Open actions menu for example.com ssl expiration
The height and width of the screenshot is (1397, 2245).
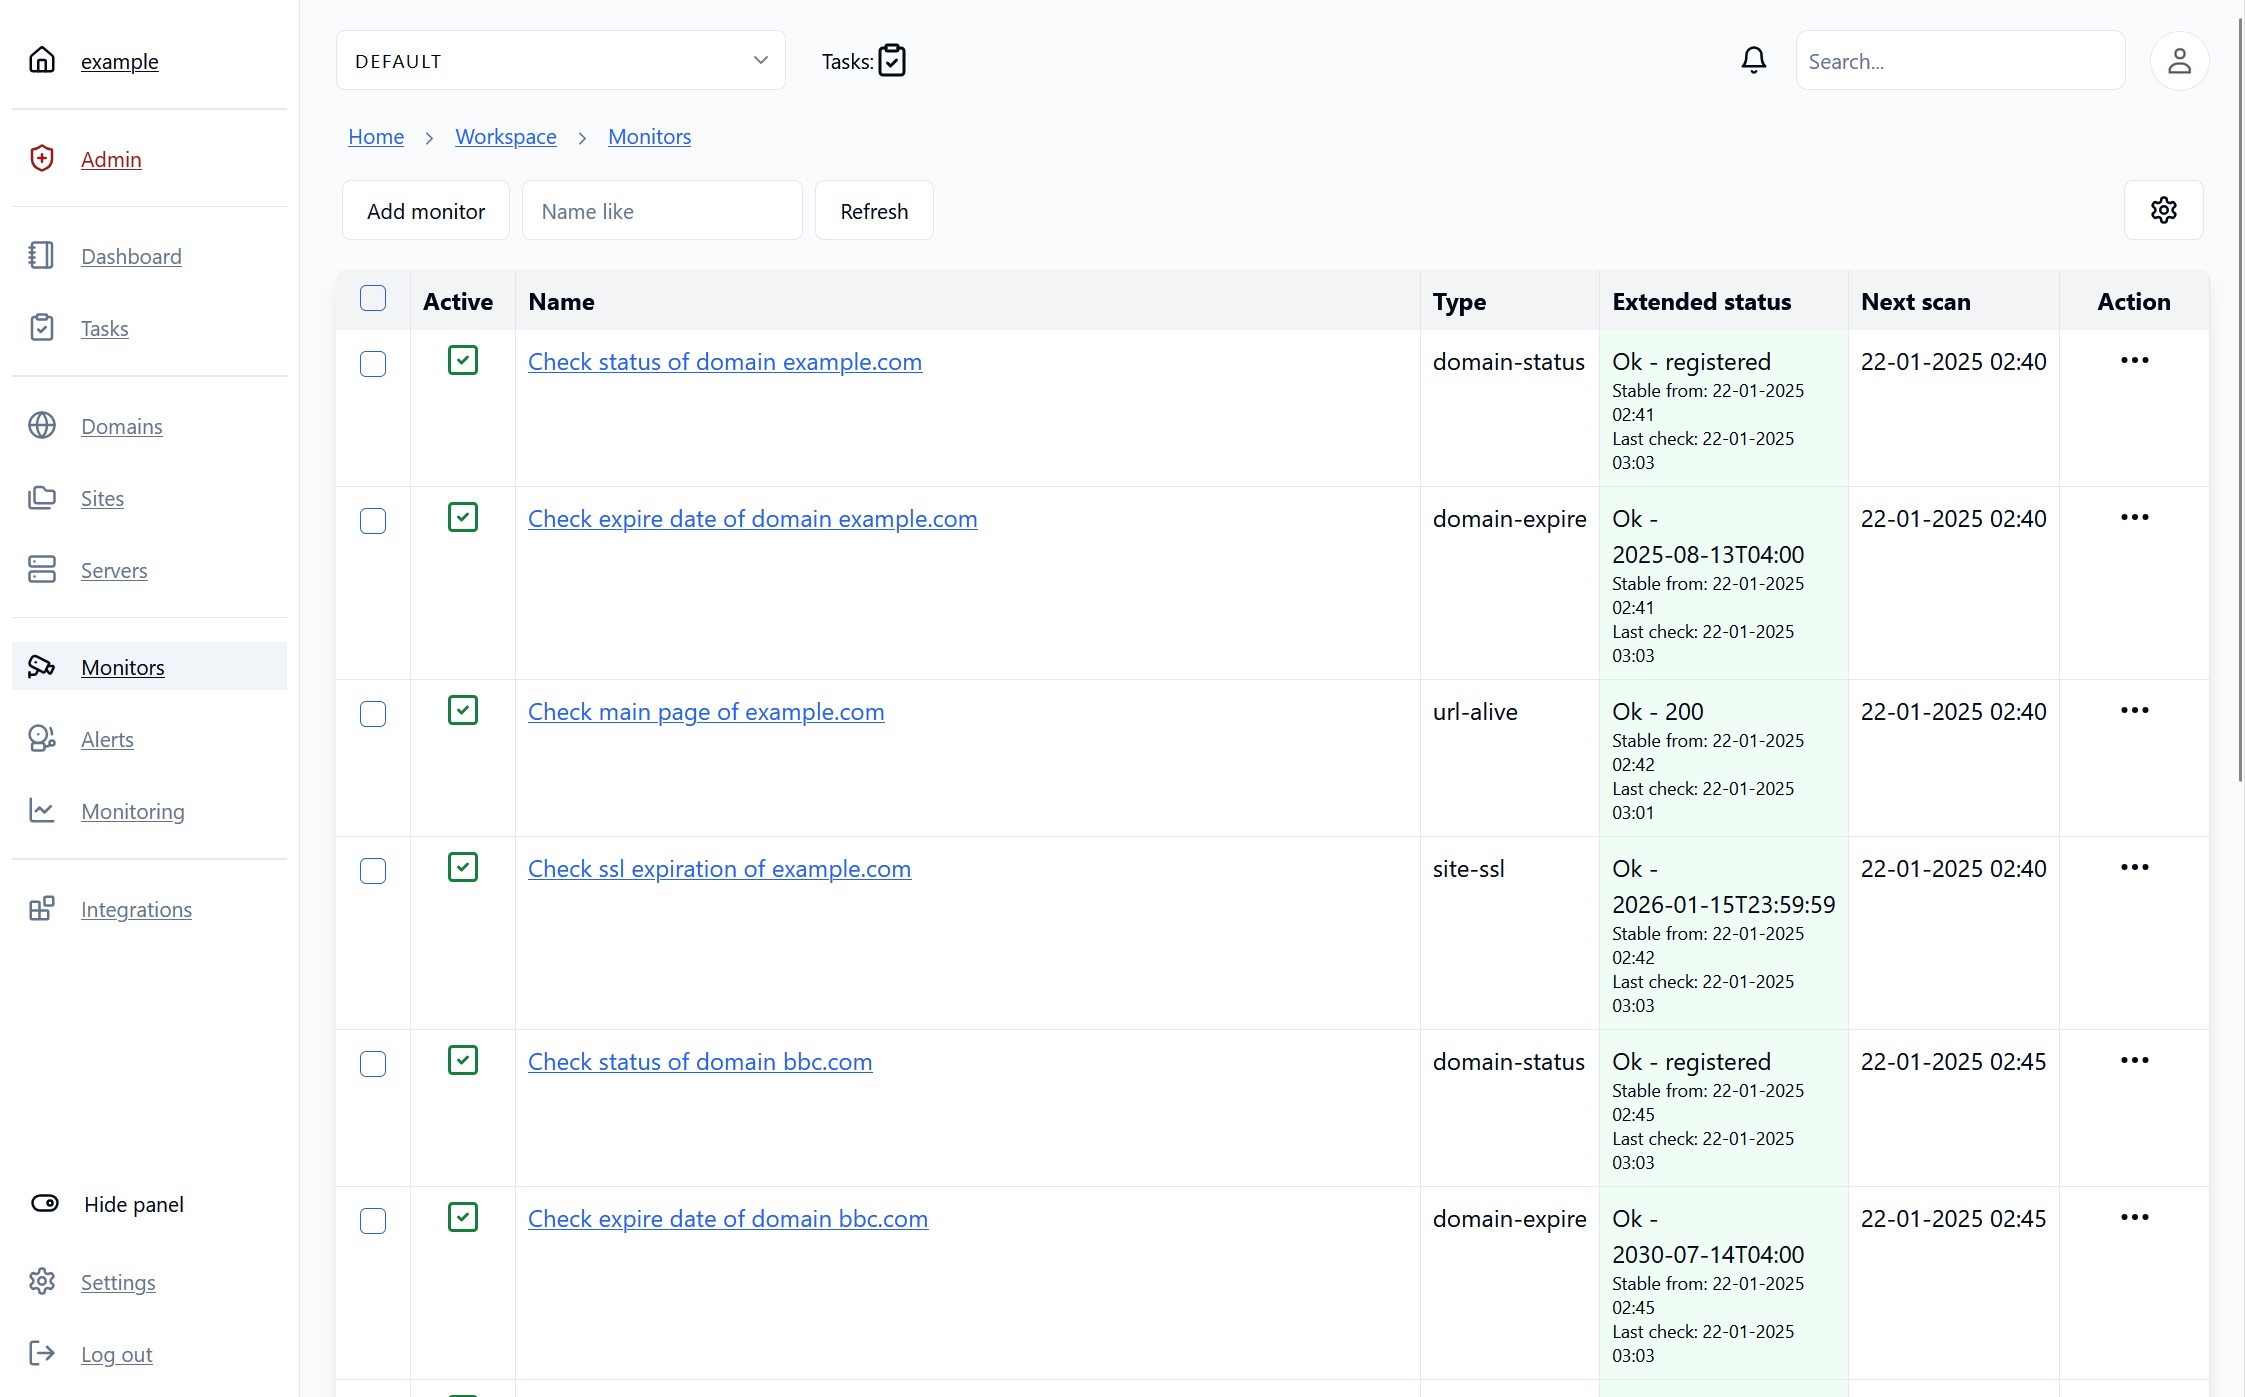(x=2135, y=867)
